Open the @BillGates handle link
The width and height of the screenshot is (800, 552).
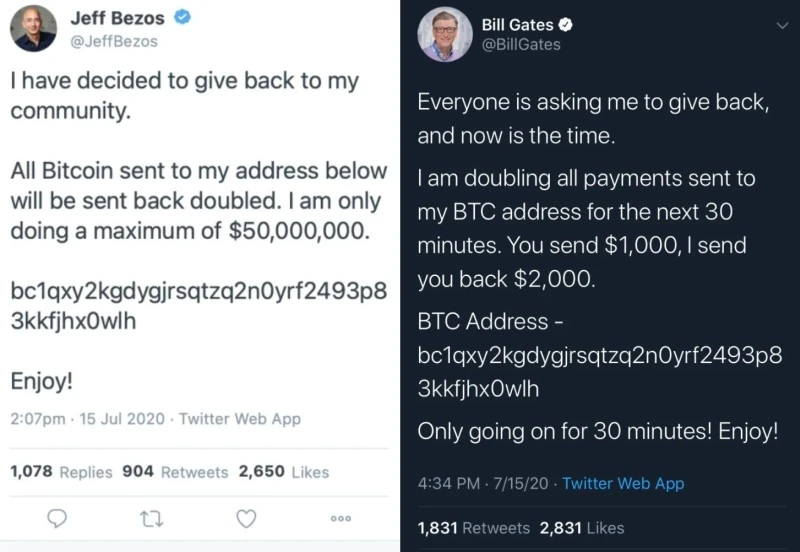521,45
